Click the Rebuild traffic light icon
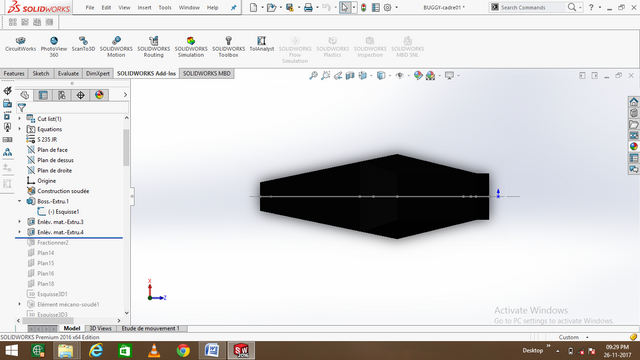This screenshot has width=640, height=360. (x=364, y=7)
